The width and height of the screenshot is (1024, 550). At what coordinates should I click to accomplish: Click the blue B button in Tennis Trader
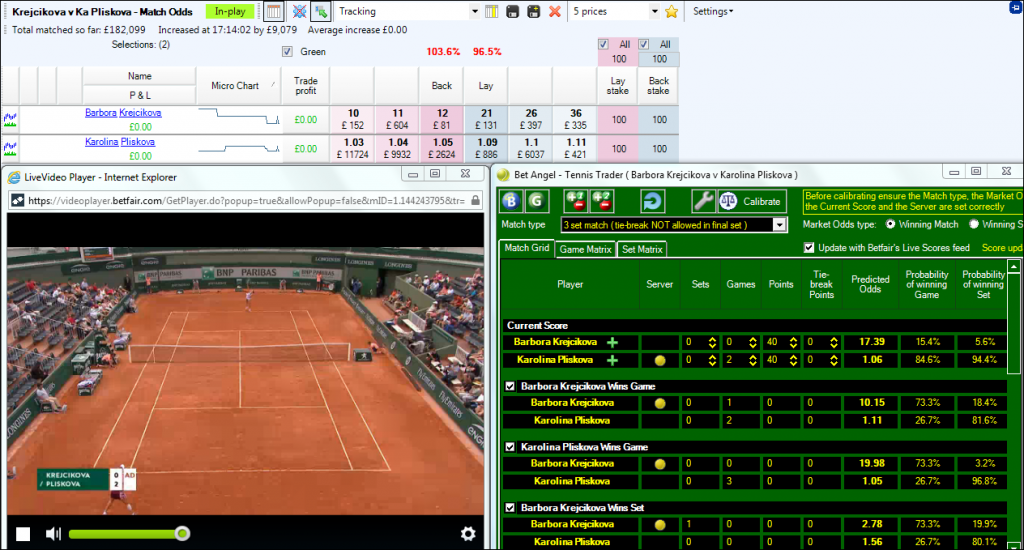[x=511, y=201]
